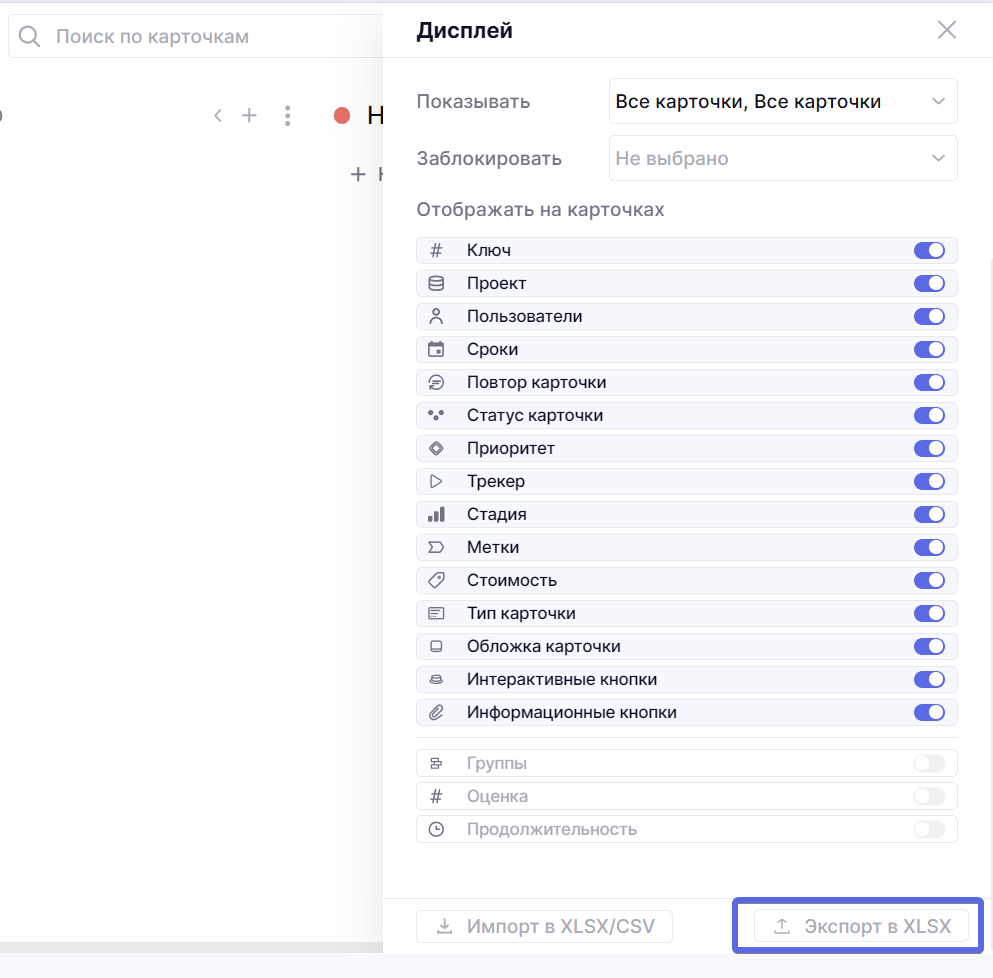Click the Экспорт в XLSX button

point(861,926)
